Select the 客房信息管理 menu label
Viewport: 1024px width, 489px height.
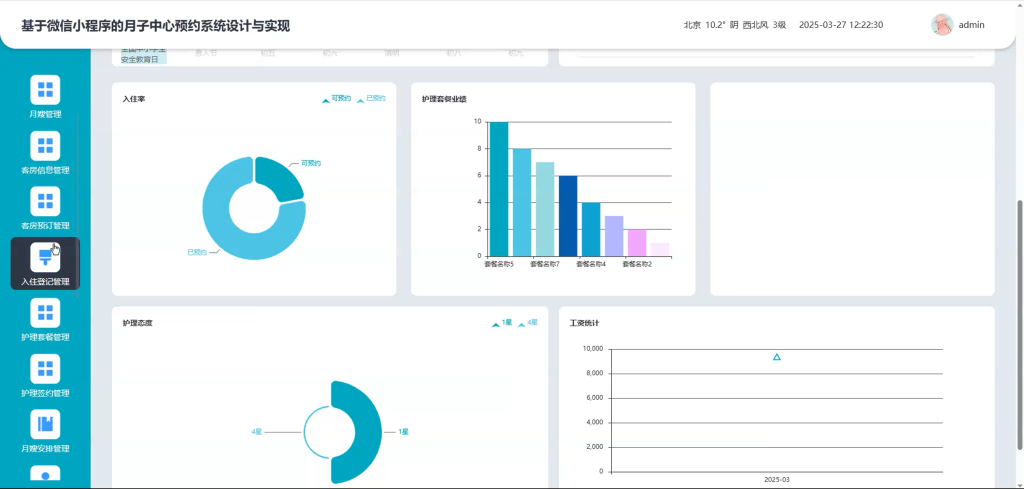(x=45, y=170)
